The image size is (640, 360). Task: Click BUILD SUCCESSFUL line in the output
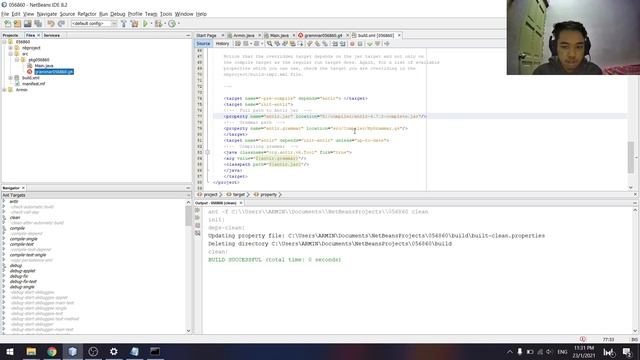click(x=274, y=260)
